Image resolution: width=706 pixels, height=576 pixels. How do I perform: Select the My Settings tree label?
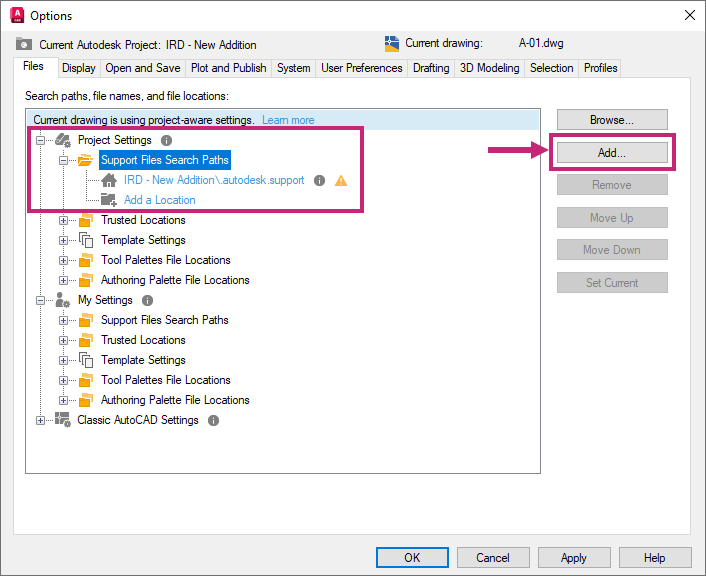coord(105,300)
